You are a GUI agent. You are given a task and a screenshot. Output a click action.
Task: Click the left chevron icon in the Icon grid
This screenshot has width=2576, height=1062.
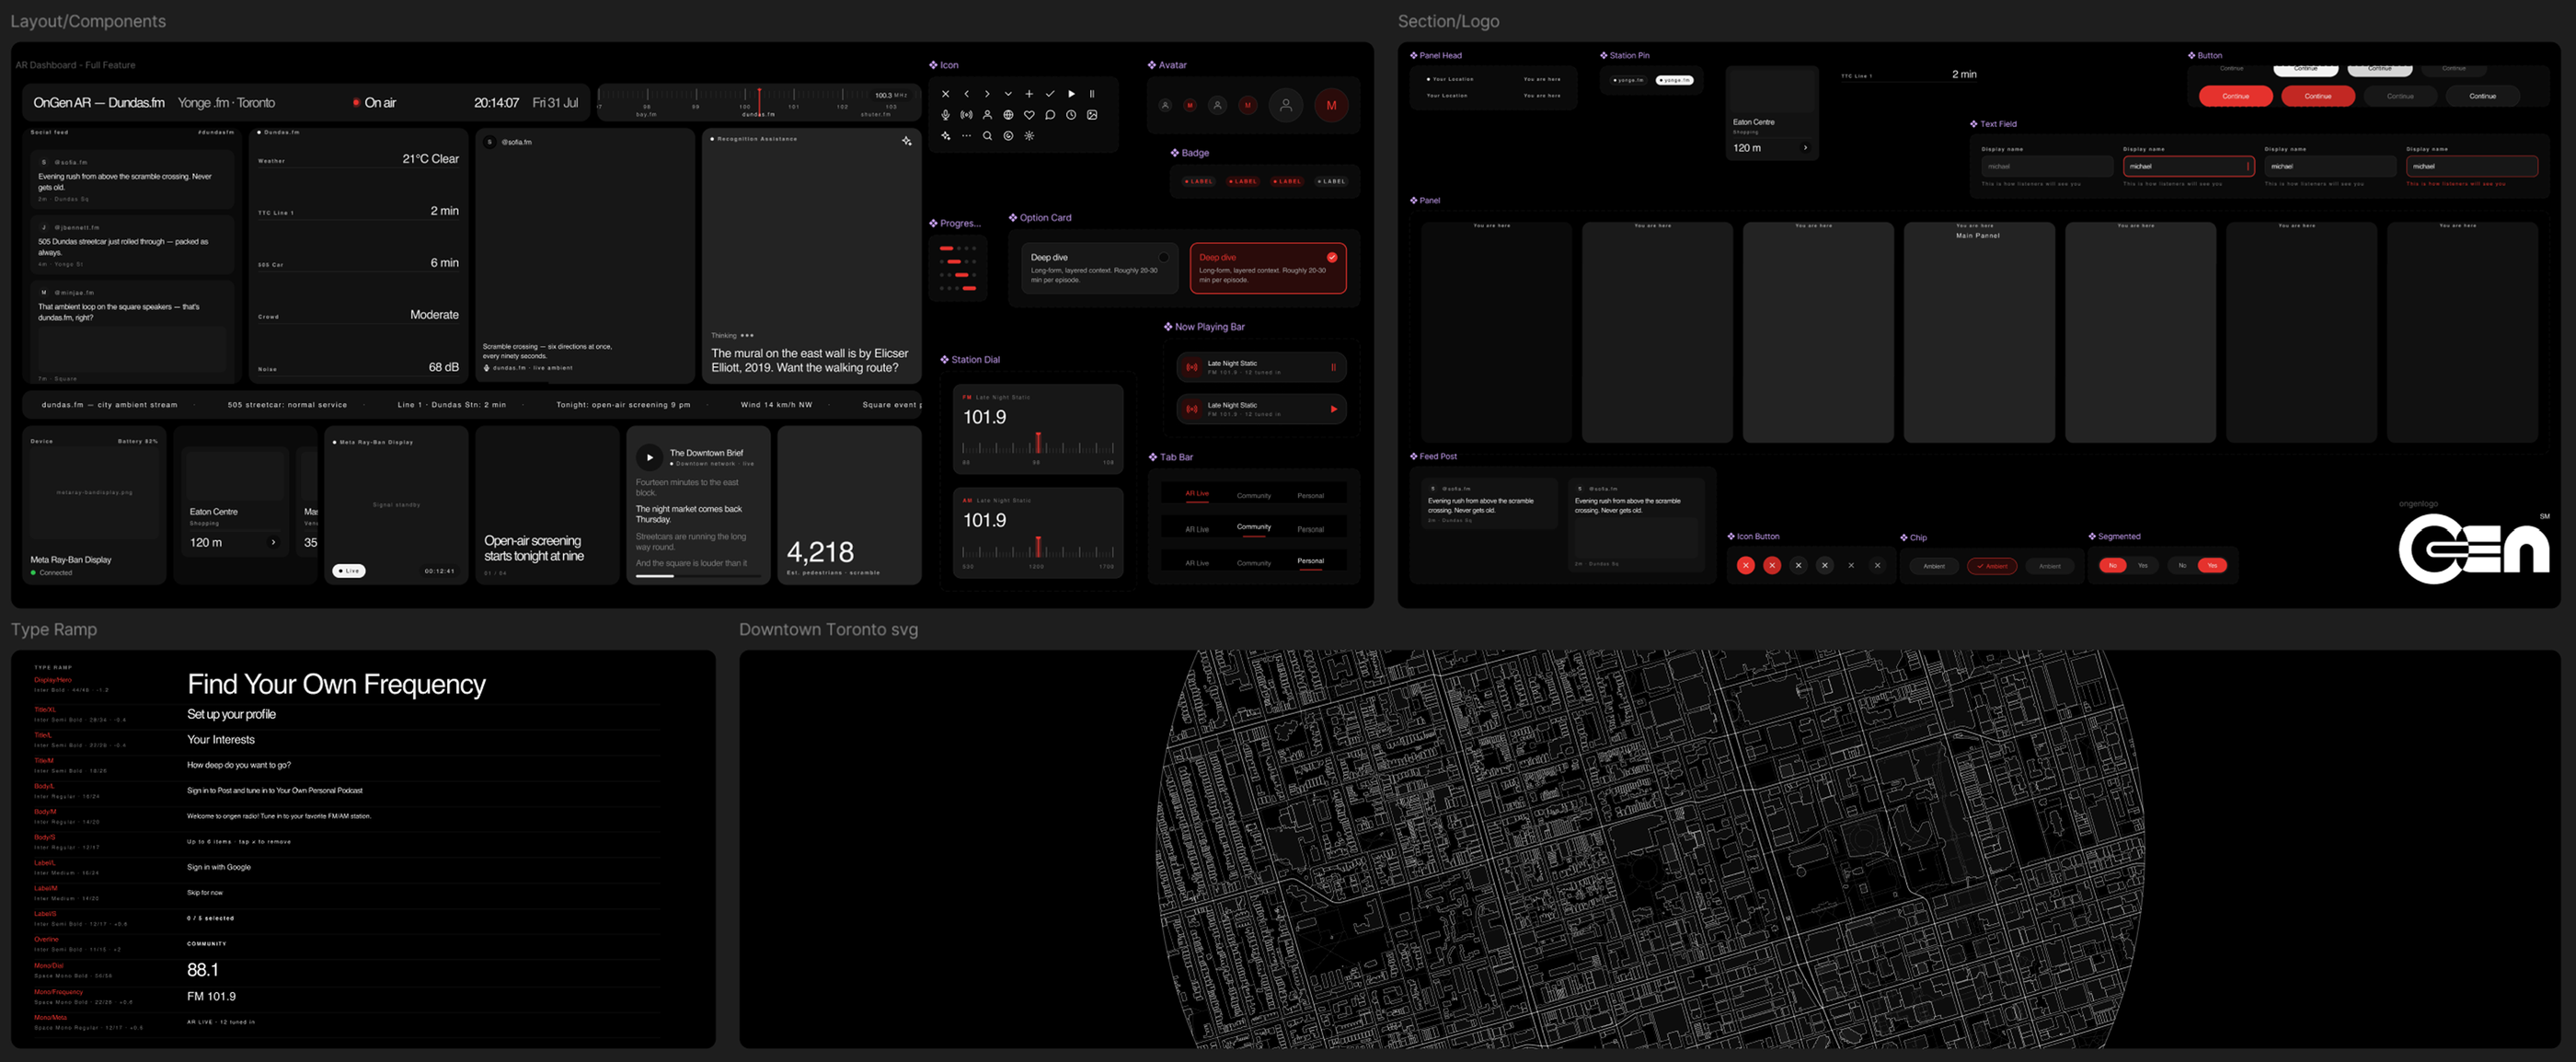[x=966, y=94]
